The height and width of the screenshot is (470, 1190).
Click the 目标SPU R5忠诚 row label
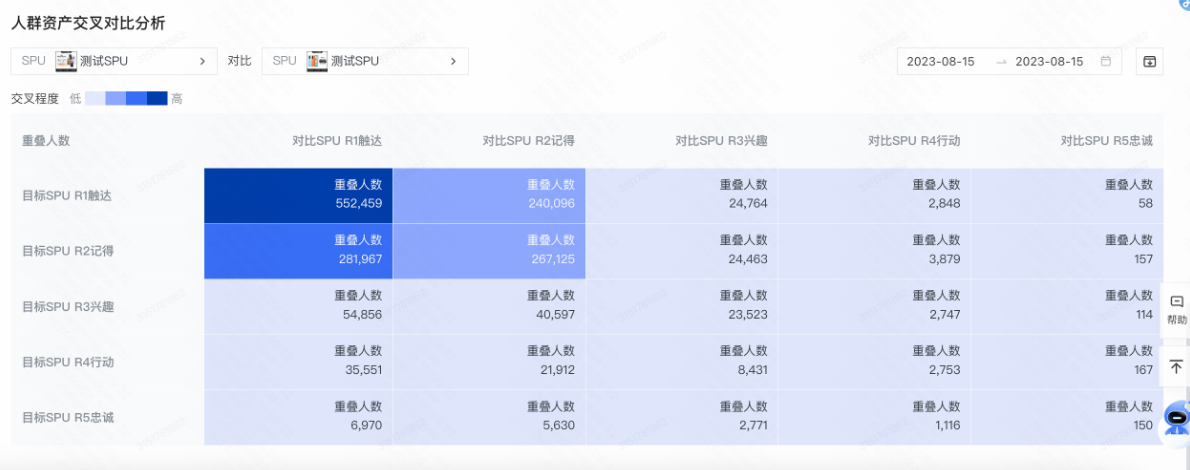point(68,417)
